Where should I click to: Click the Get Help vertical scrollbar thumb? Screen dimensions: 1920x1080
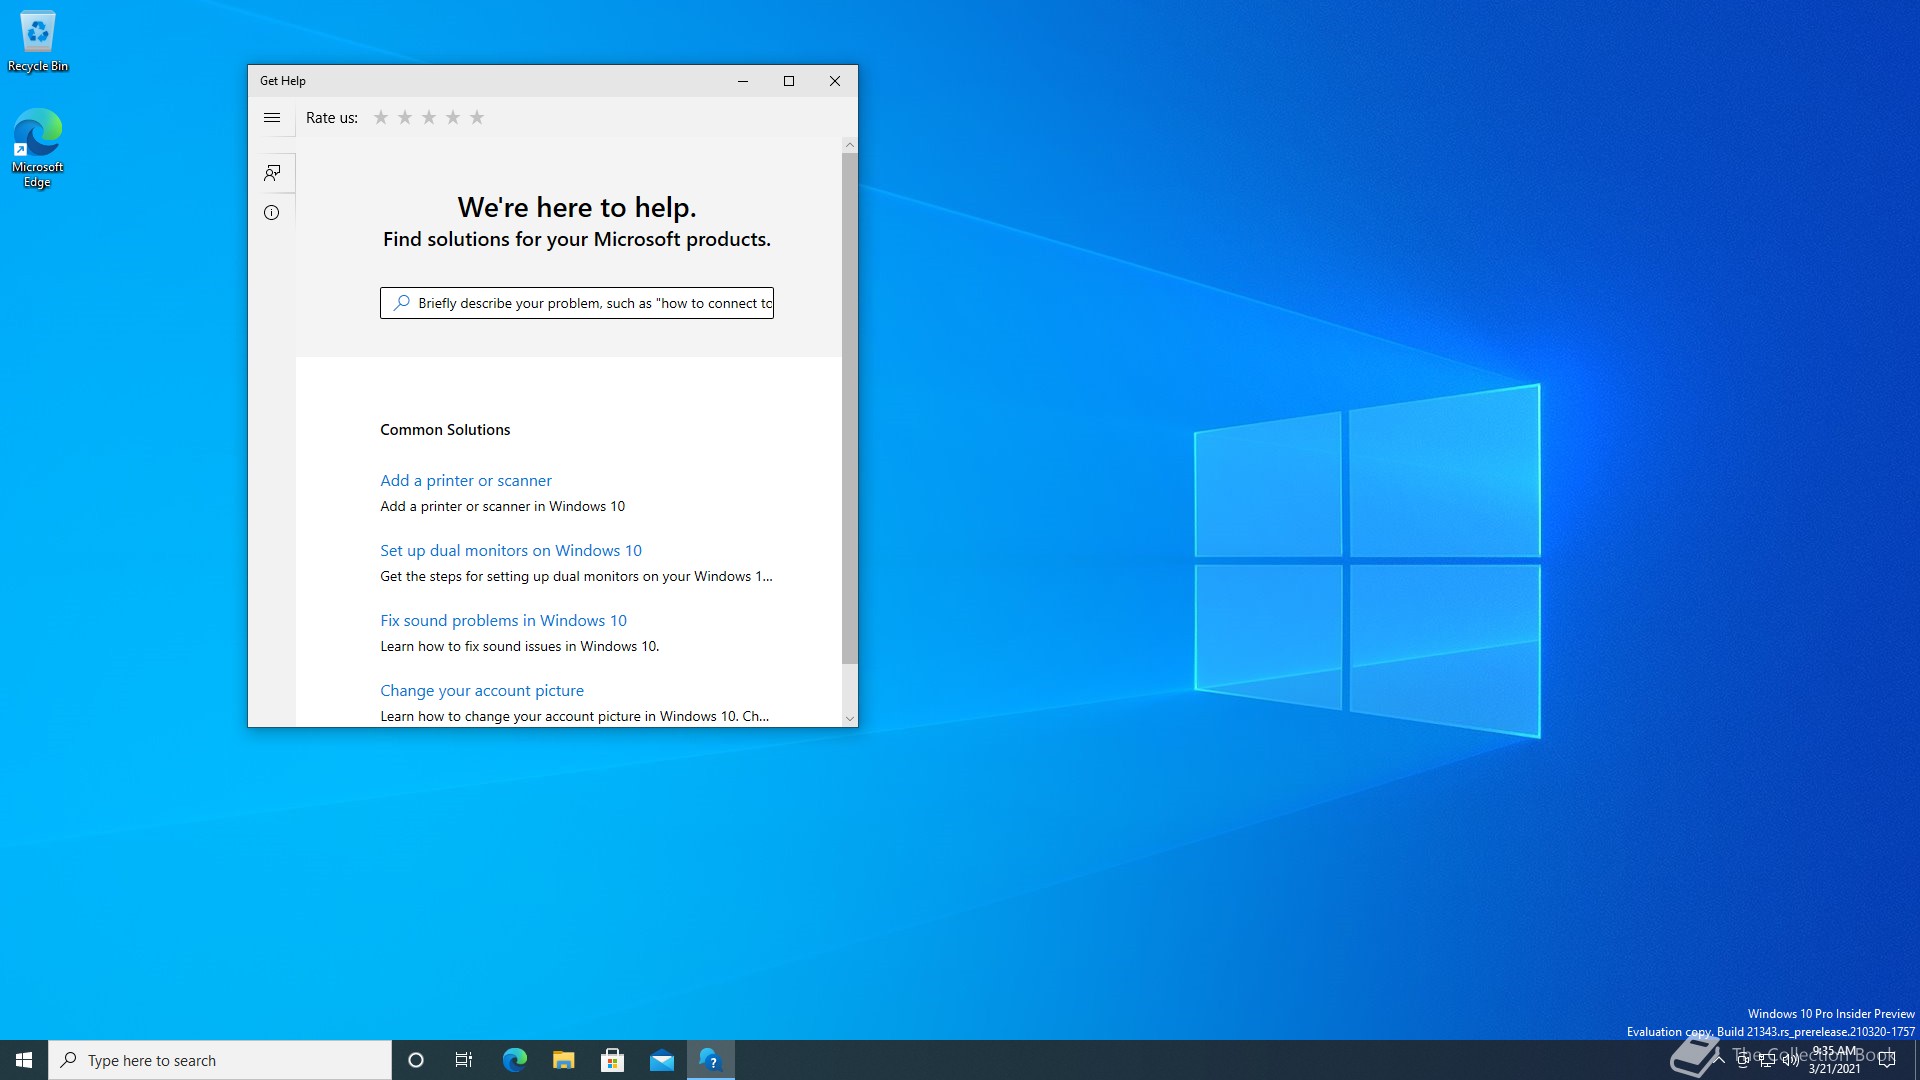(x=850, y=408)
